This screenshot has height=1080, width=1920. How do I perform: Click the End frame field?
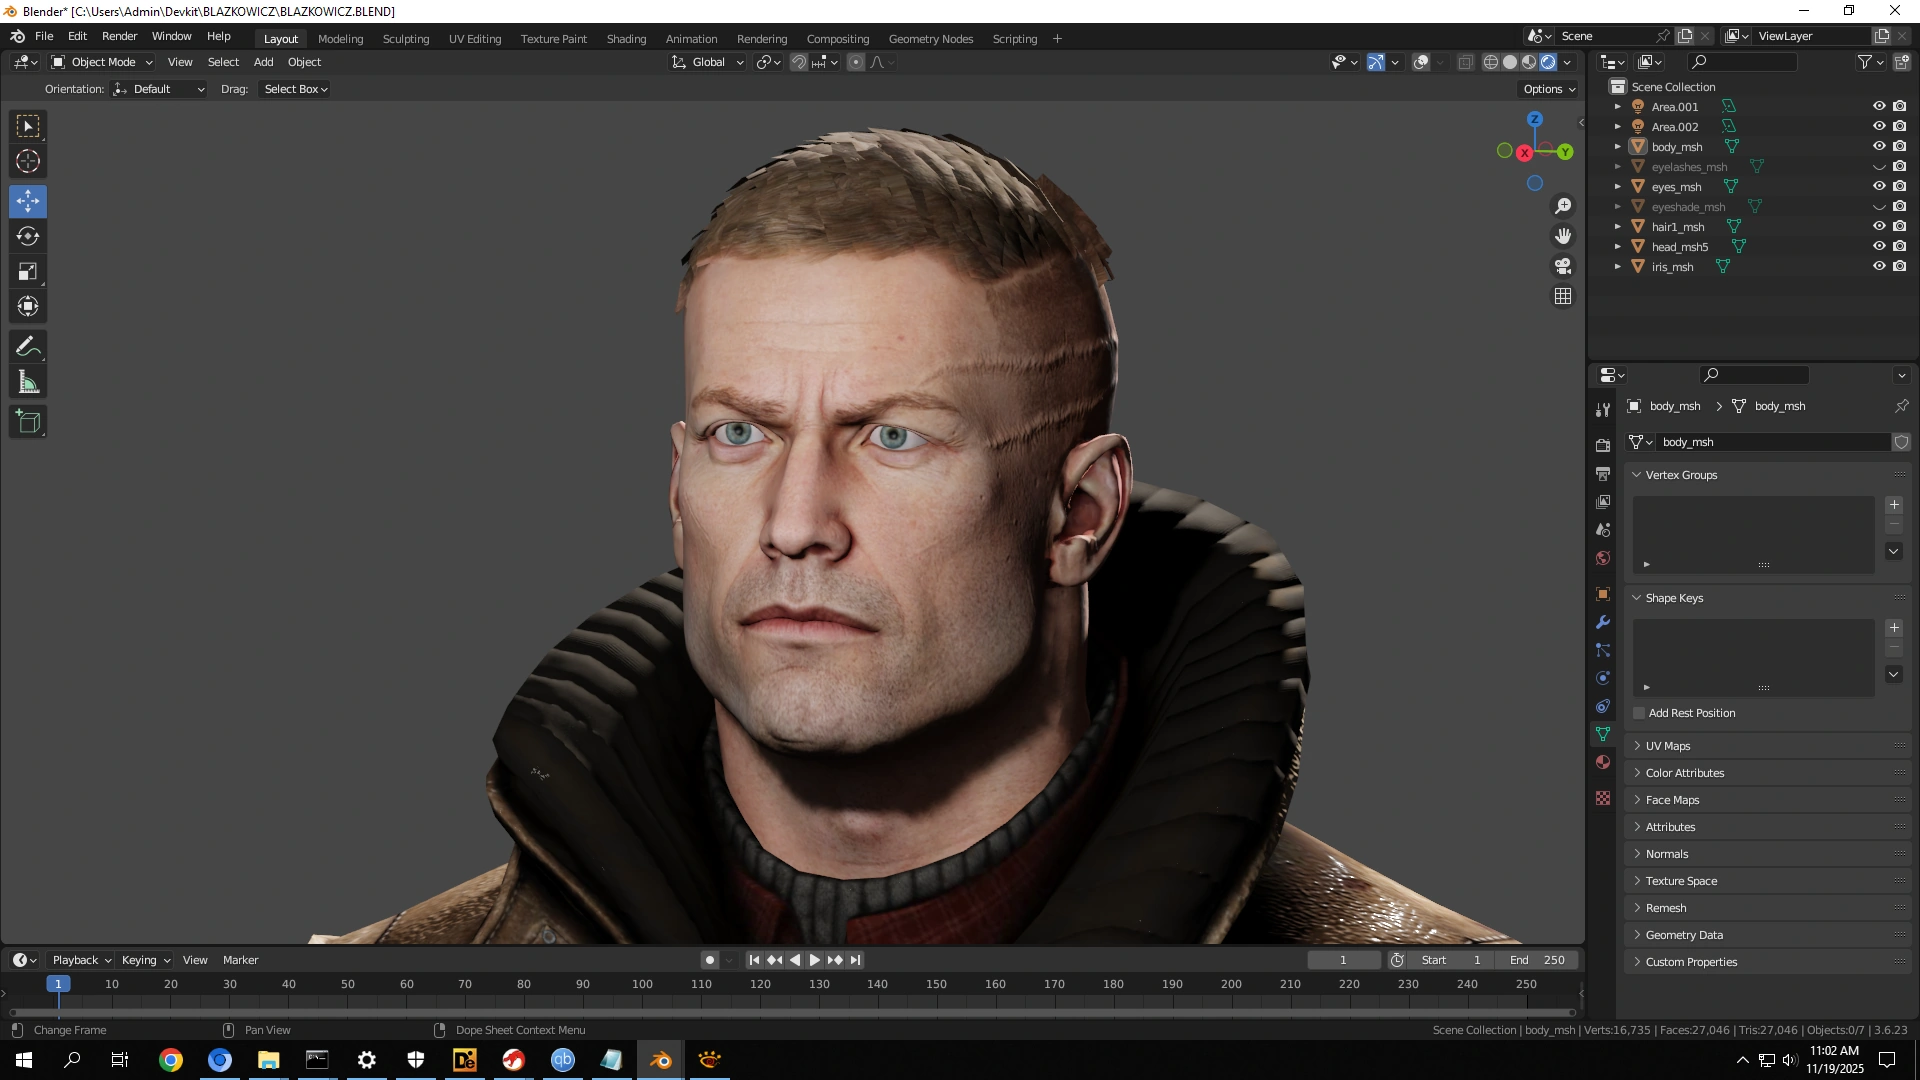tap(1538, 960)
